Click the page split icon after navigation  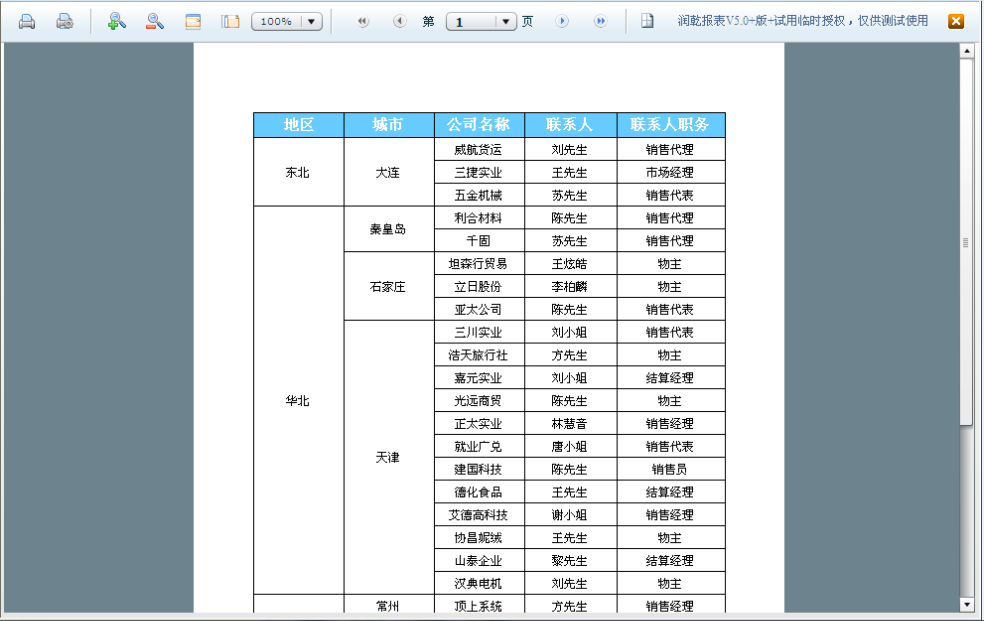coord(647,21)
